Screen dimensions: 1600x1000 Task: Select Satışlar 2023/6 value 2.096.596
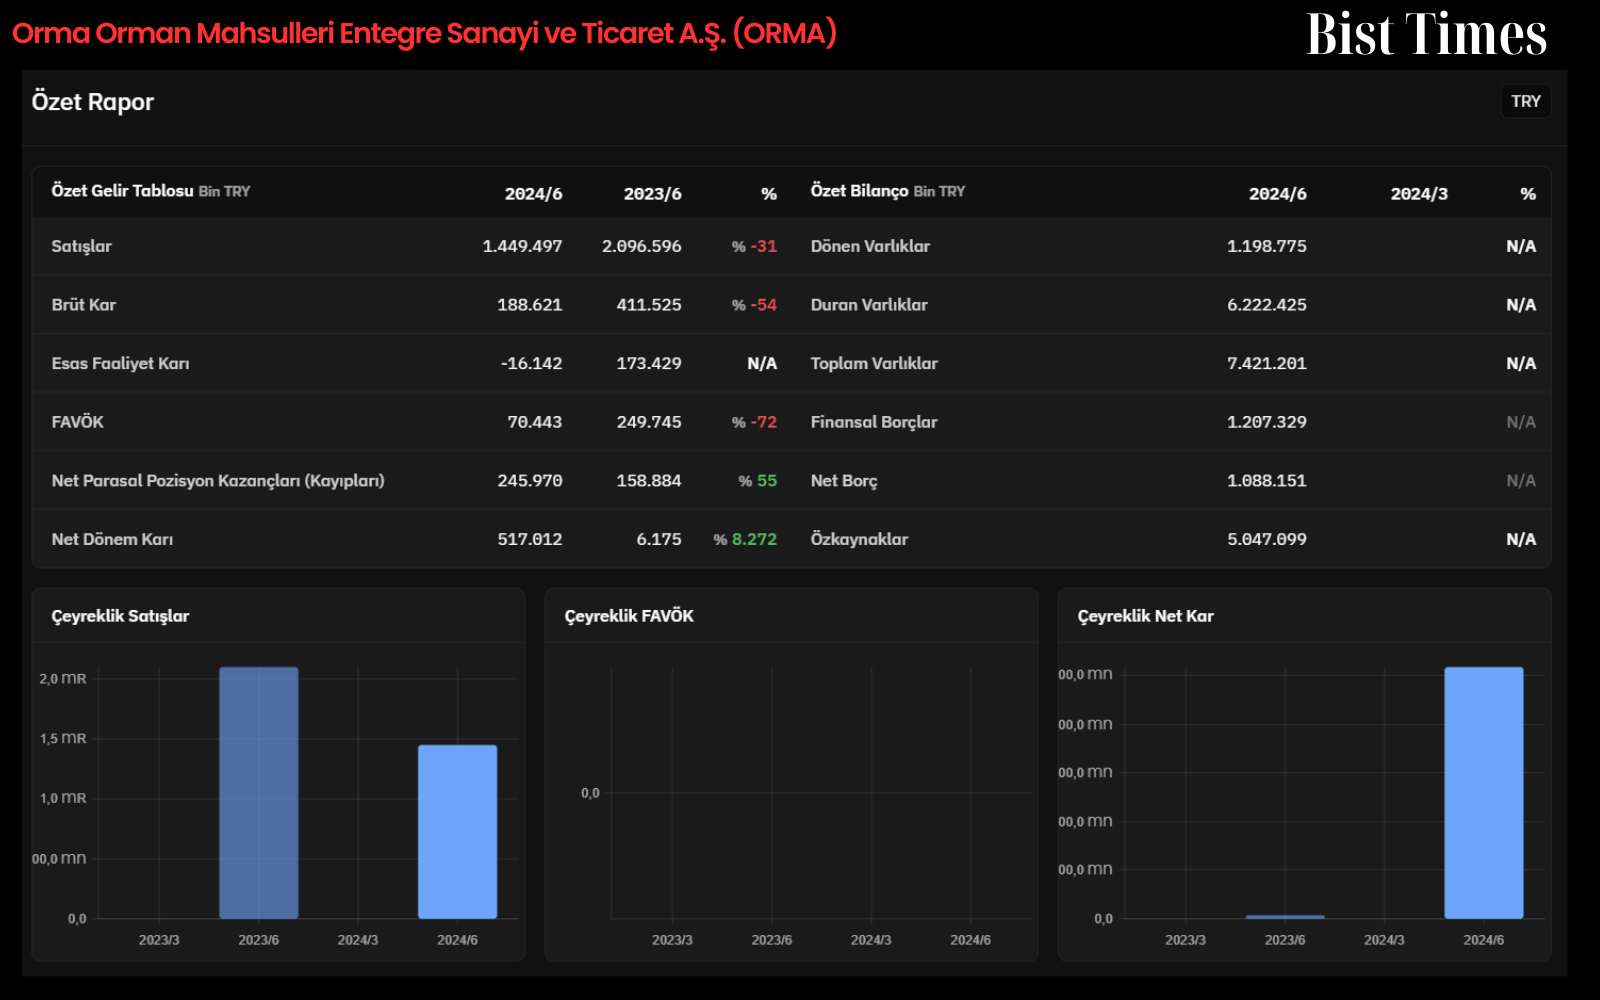[641, 246]
